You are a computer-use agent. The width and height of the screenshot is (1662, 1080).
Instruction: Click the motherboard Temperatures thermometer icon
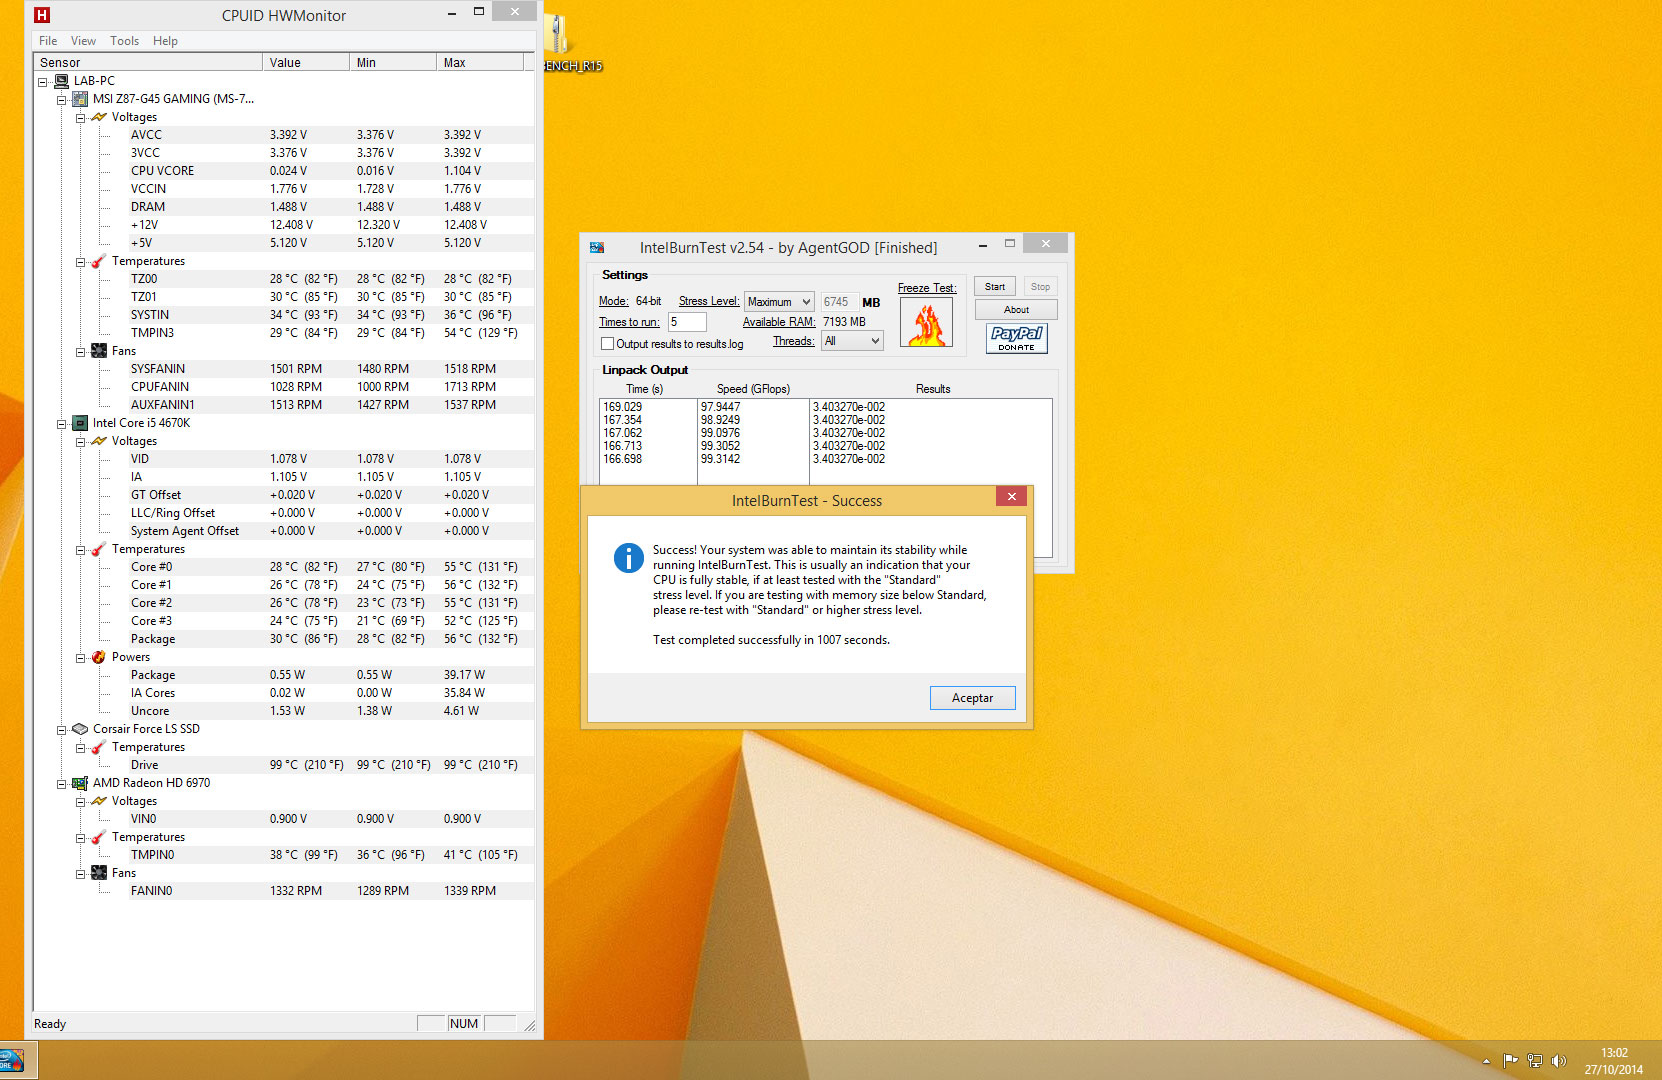click(99, 261)
